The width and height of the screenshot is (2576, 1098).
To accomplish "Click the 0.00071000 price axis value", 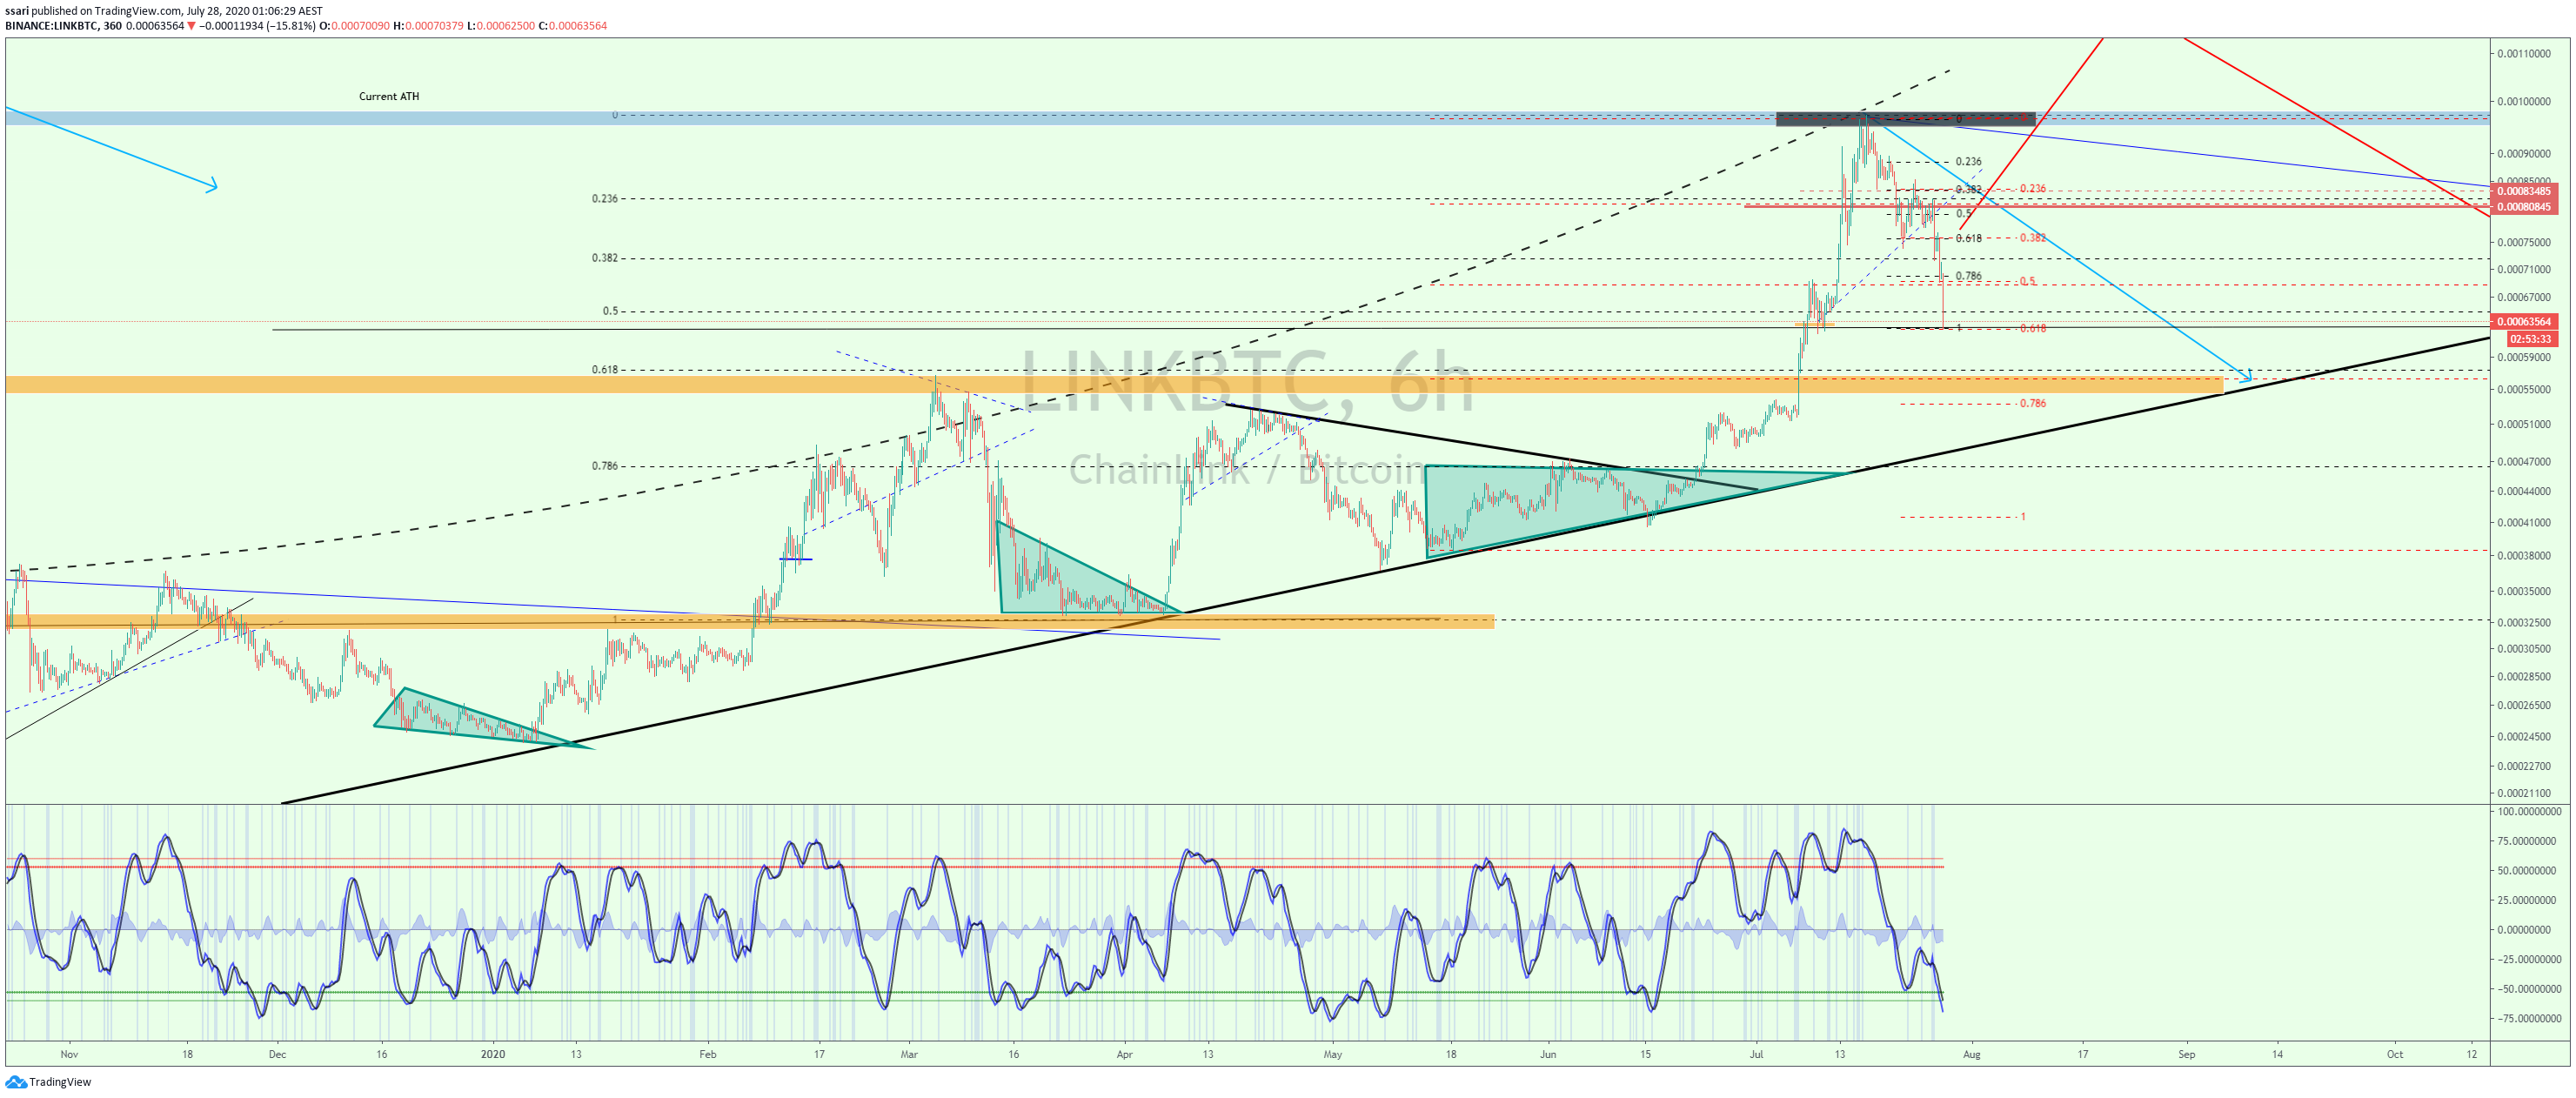I will tap(2524, 269).
